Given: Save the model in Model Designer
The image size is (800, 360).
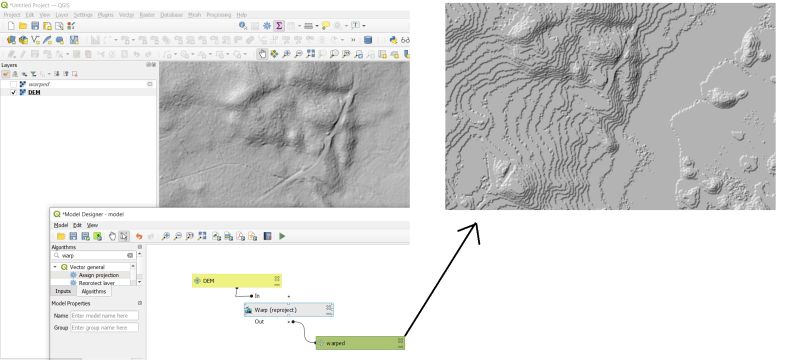Looking at the screenshot, I should coord(73,236).
